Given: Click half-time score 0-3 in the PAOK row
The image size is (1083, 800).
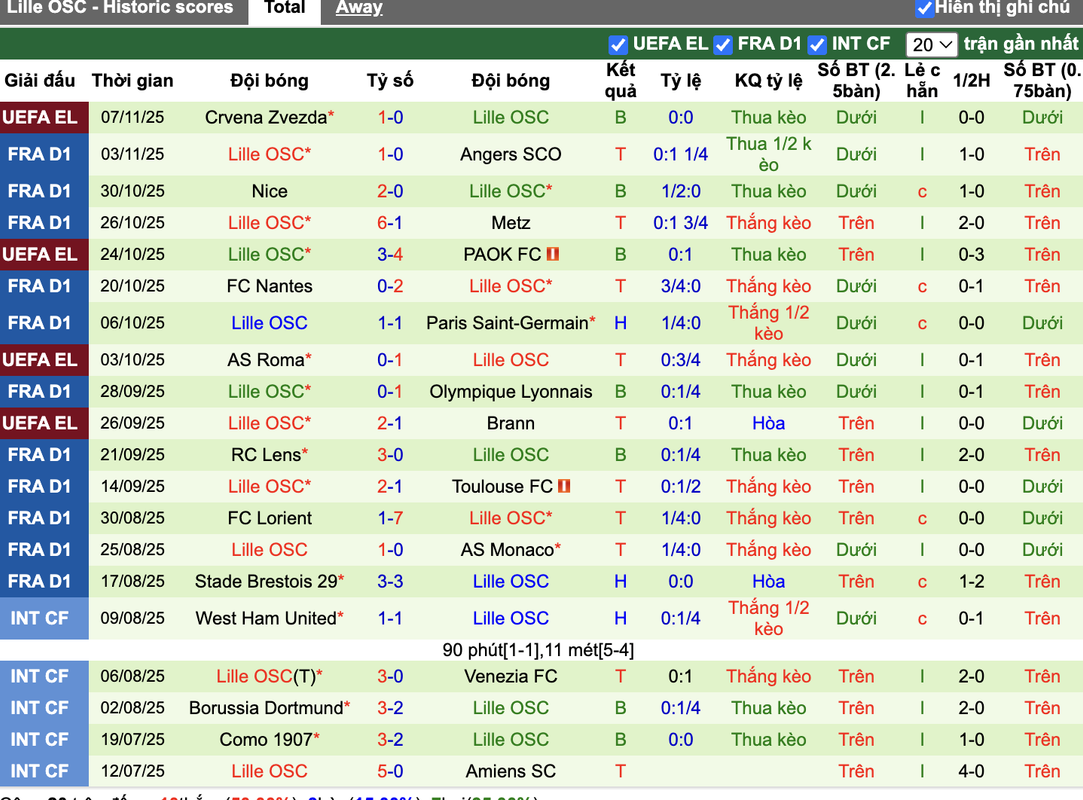Looking at the screenshot, I should click(x=971, y=255).
